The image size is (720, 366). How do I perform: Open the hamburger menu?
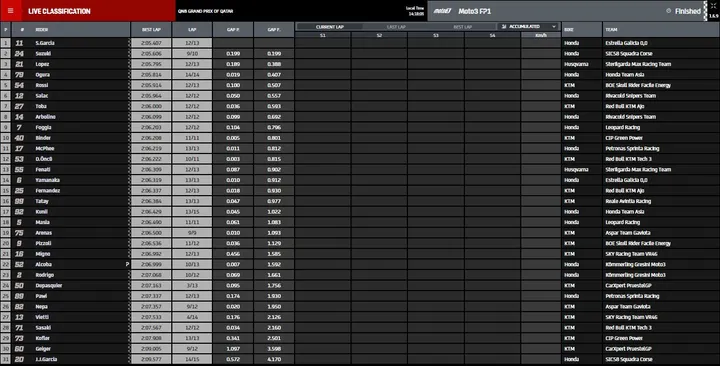(x=11, y=11)
